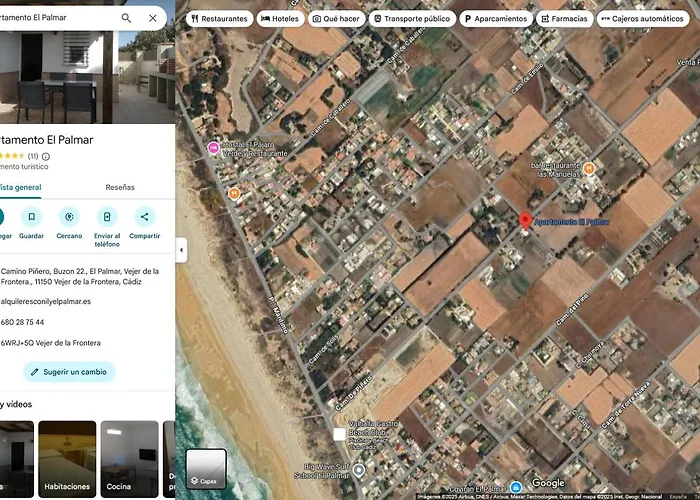Click the phone number 680 28 75 44
Screen dimensions: 700x500
tap(22, 322)
